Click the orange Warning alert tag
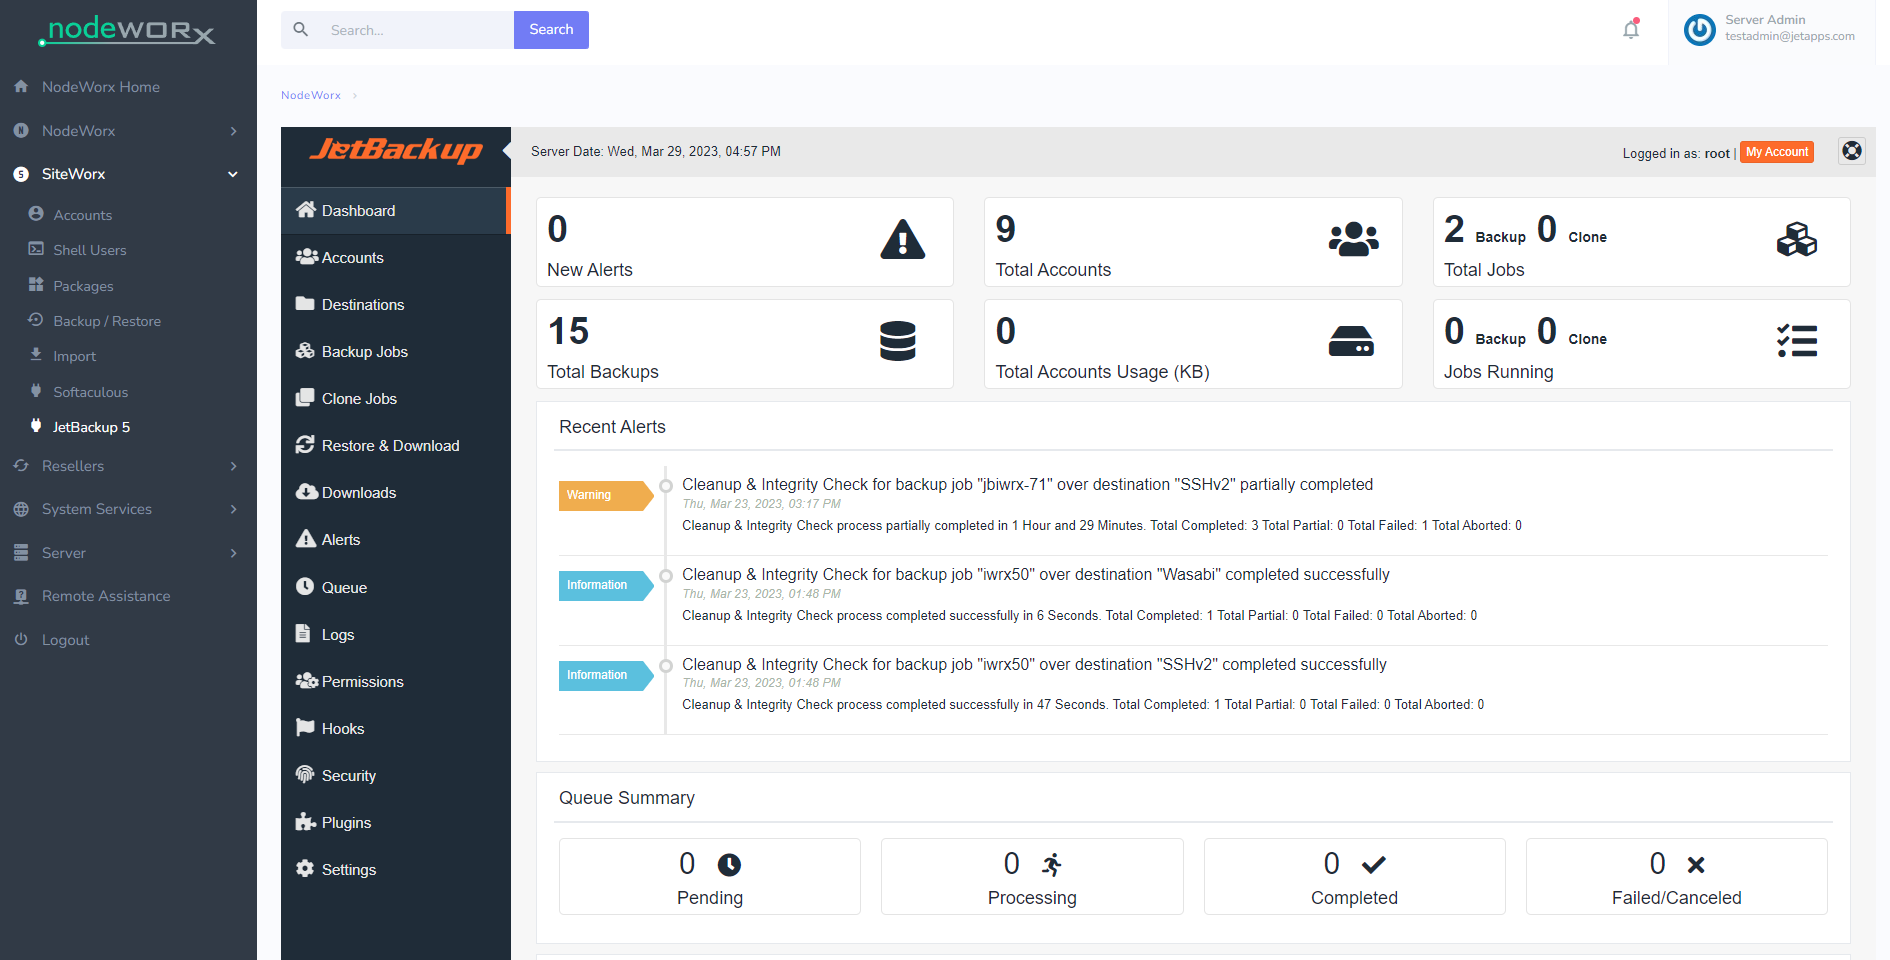This screenshot has height=960, width=1890. pyautogui.click(x=605, y=495)
